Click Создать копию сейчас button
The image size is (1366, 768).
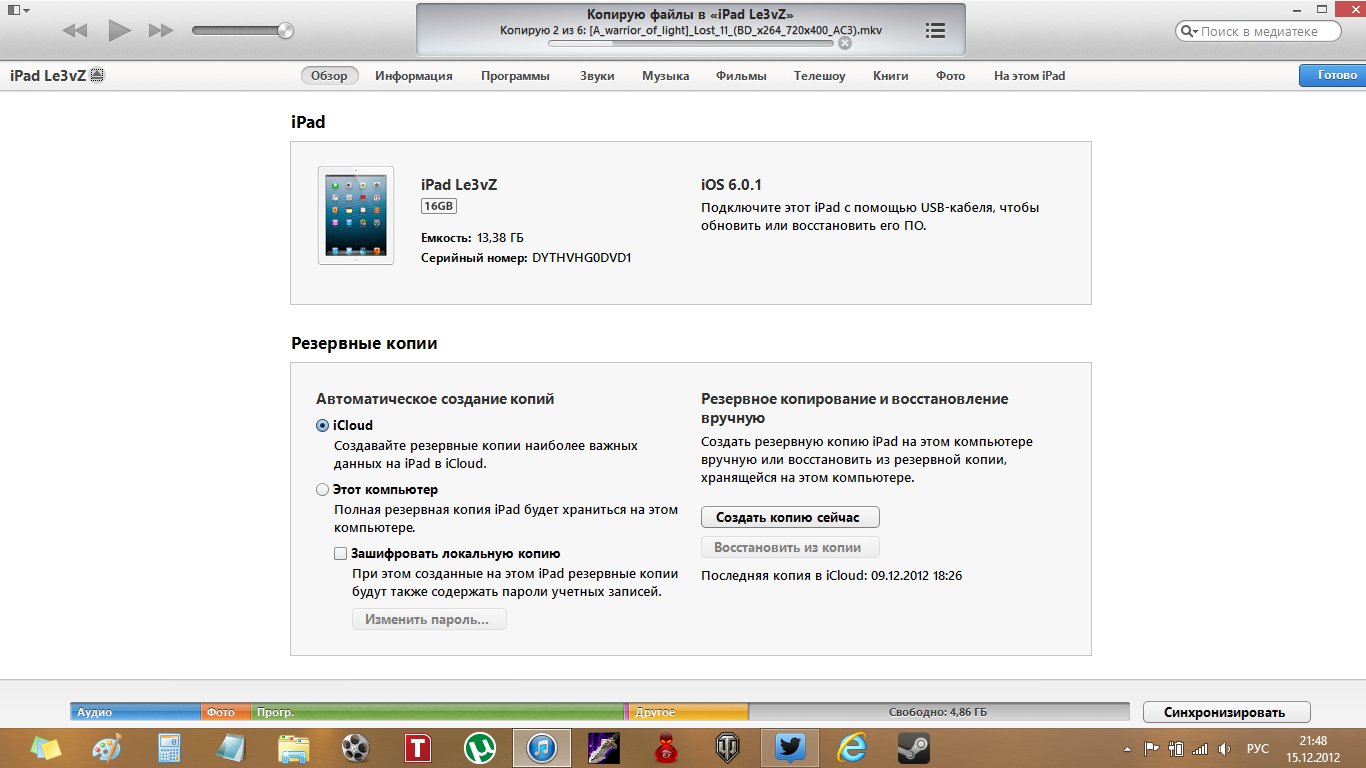click(790, 517)
